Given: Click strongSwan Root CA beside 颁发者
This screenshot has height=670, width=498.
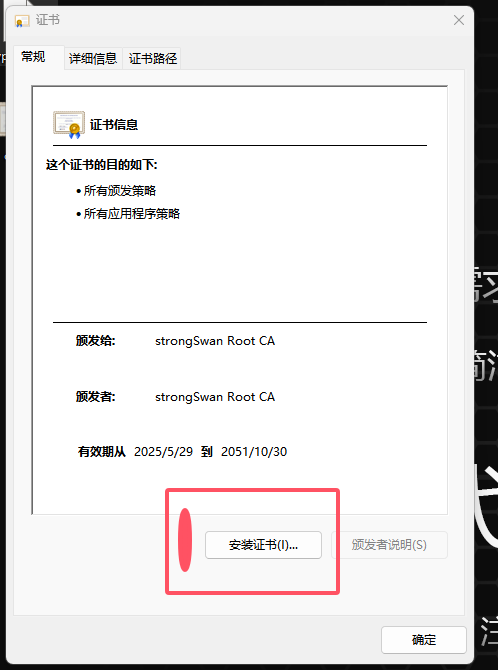Looking at the screenshot, I should [215, 397].
